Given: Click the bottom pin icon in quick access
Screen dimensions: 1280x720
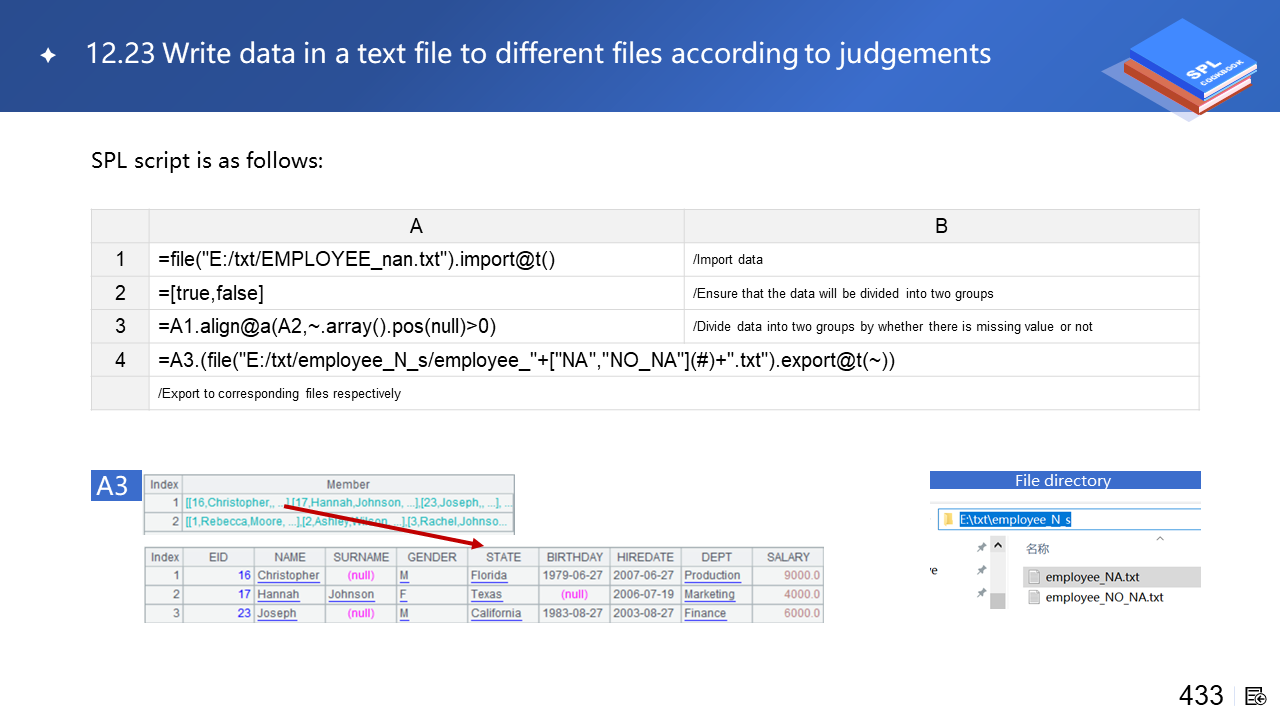Looking at the screenshot, I should (x=981, y=592).
